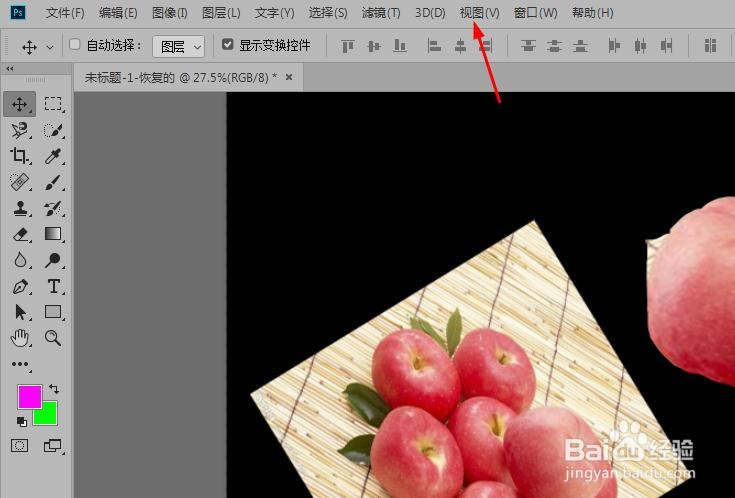Align top edges button
Image resolution: width=735 pixels, height=498 pixels.
(x=348, y=46)
